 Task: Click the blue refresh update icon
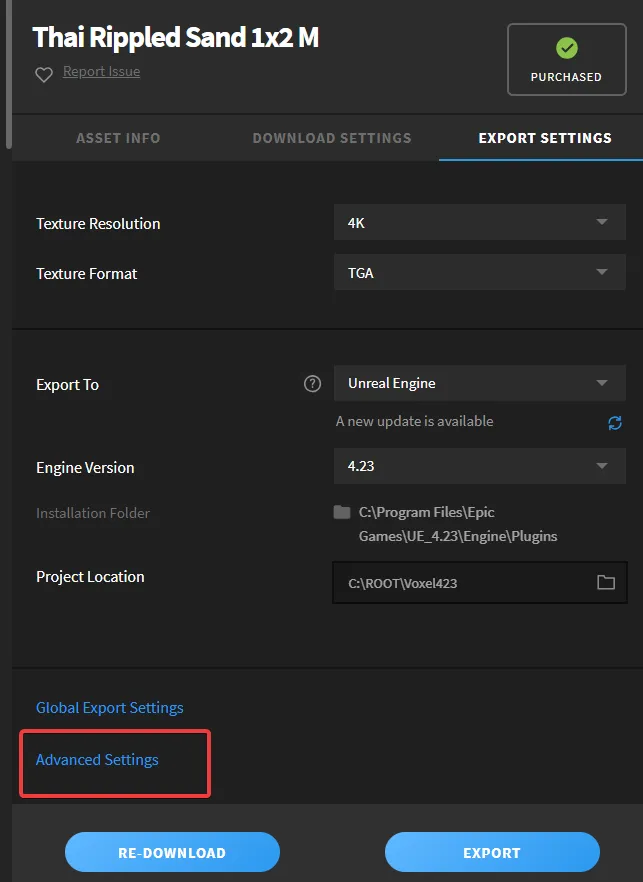click(615, 422)
